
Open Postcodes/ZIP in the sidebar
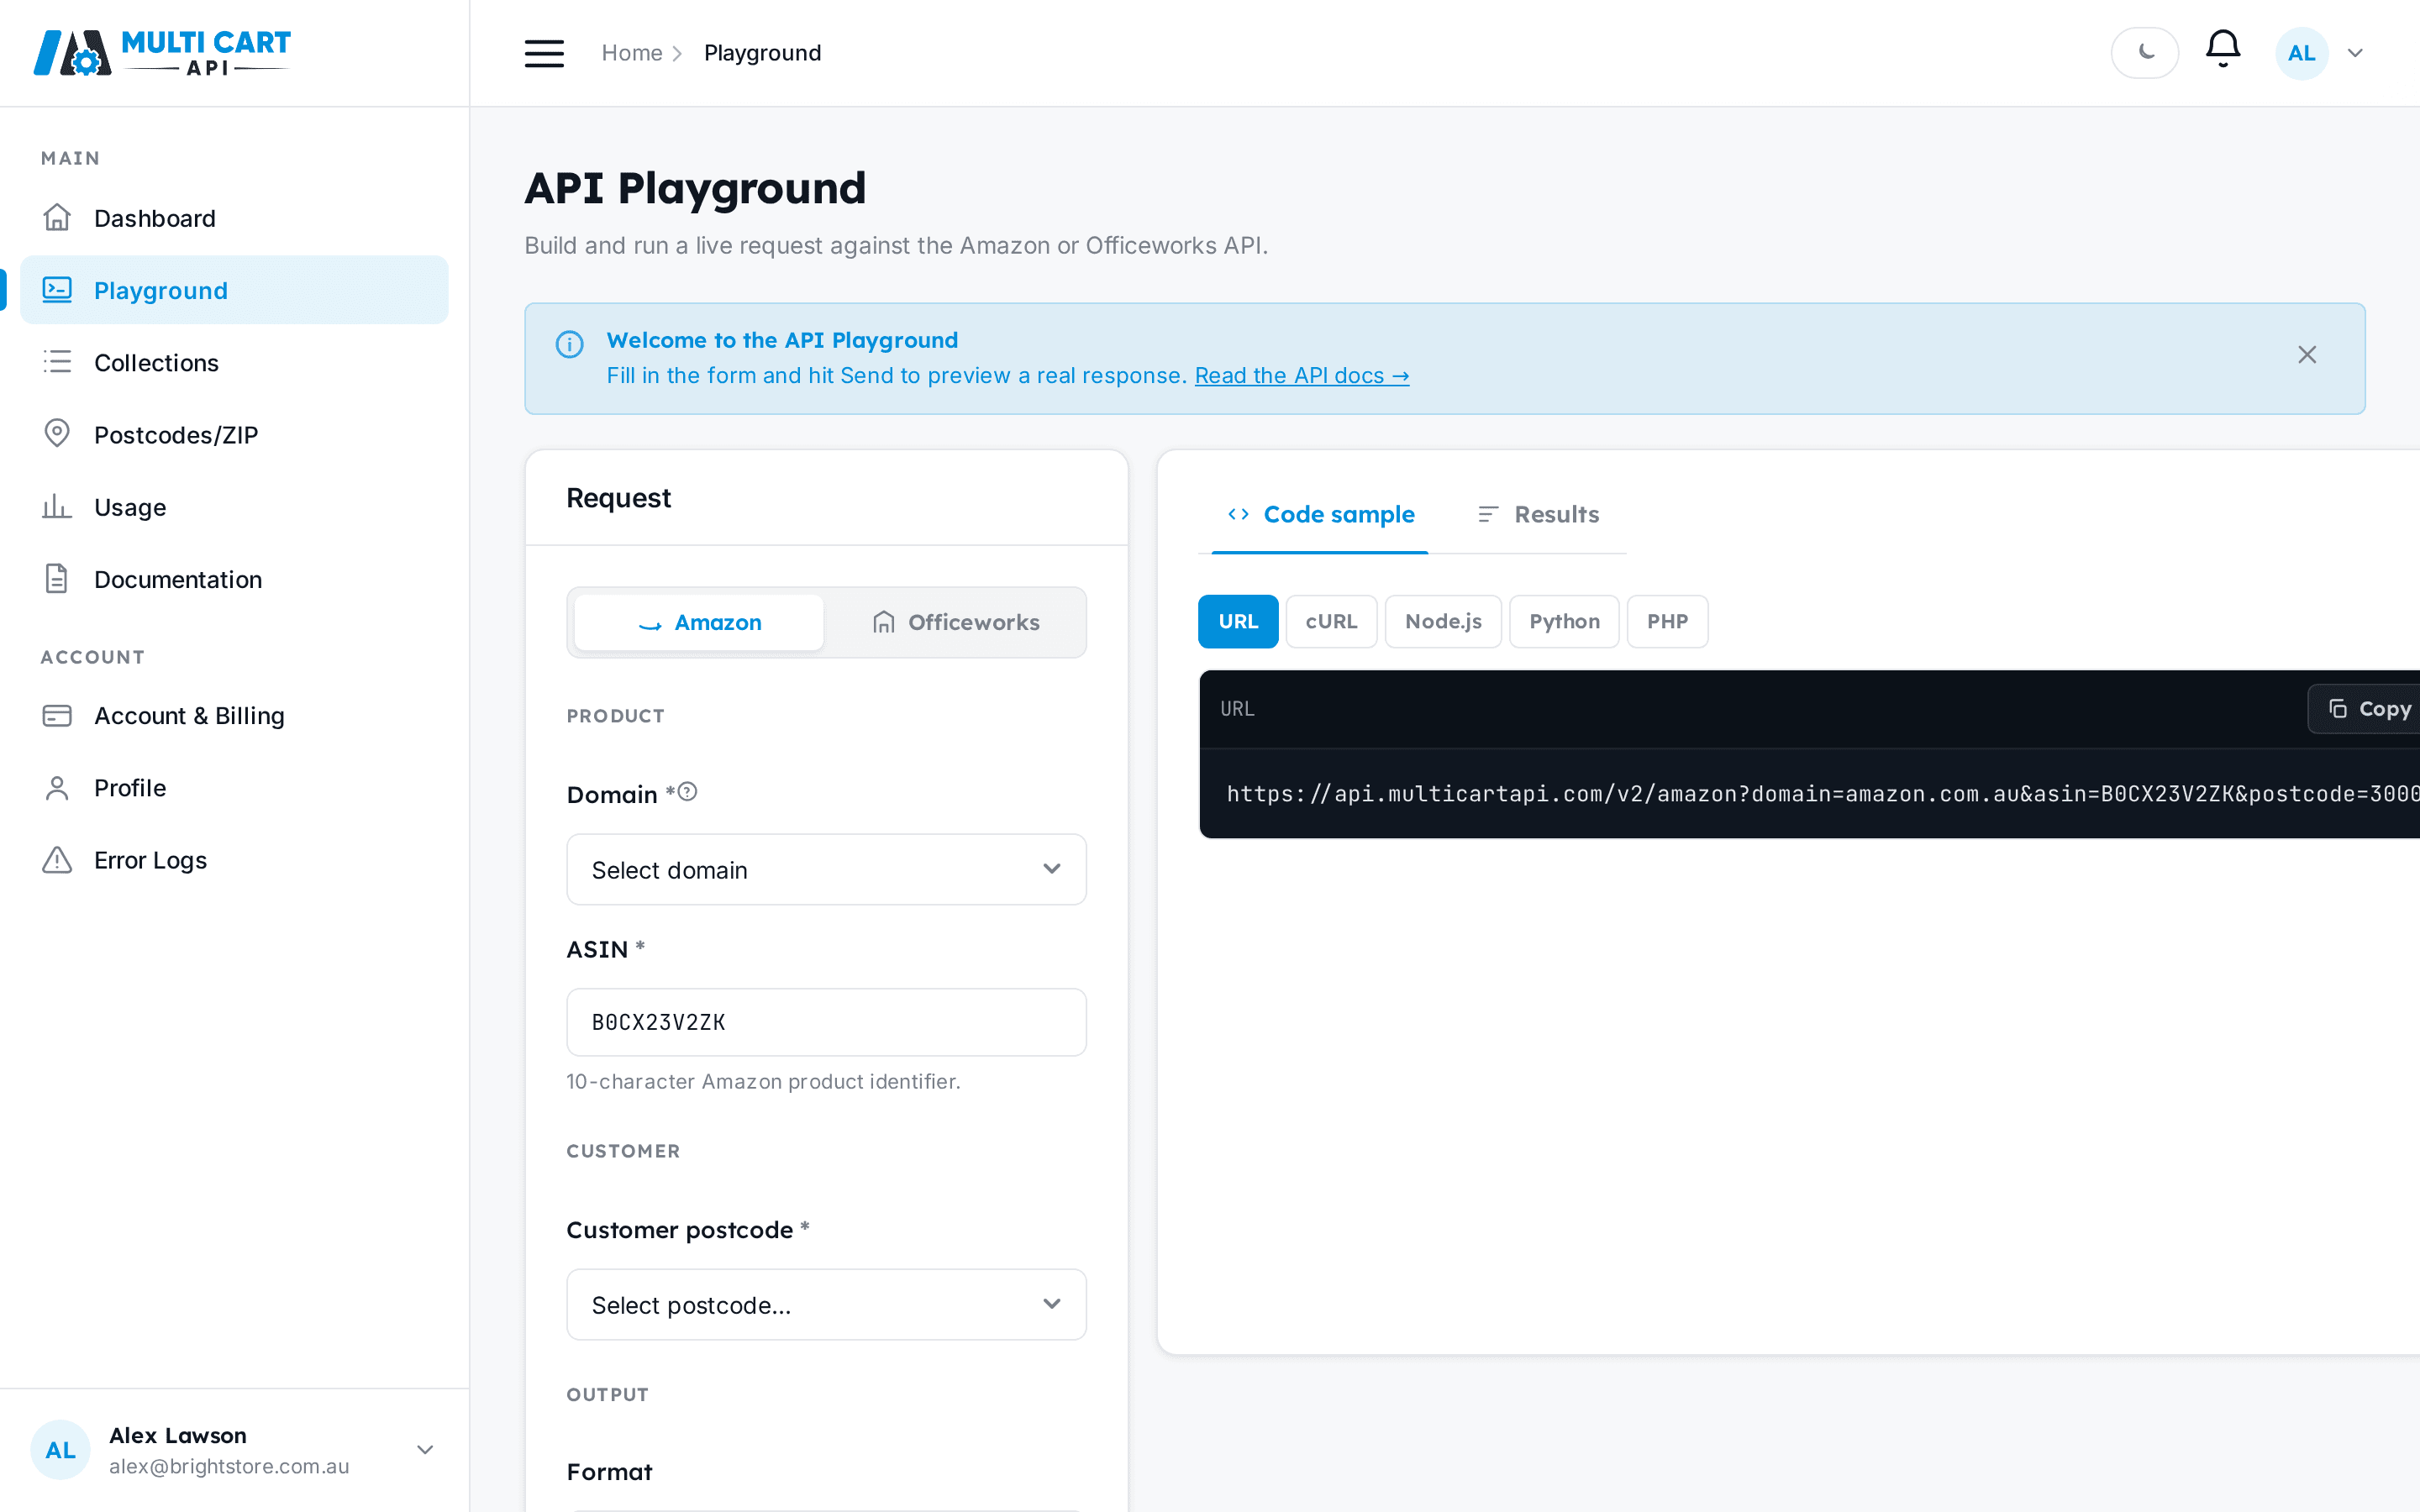coord(234,434)
